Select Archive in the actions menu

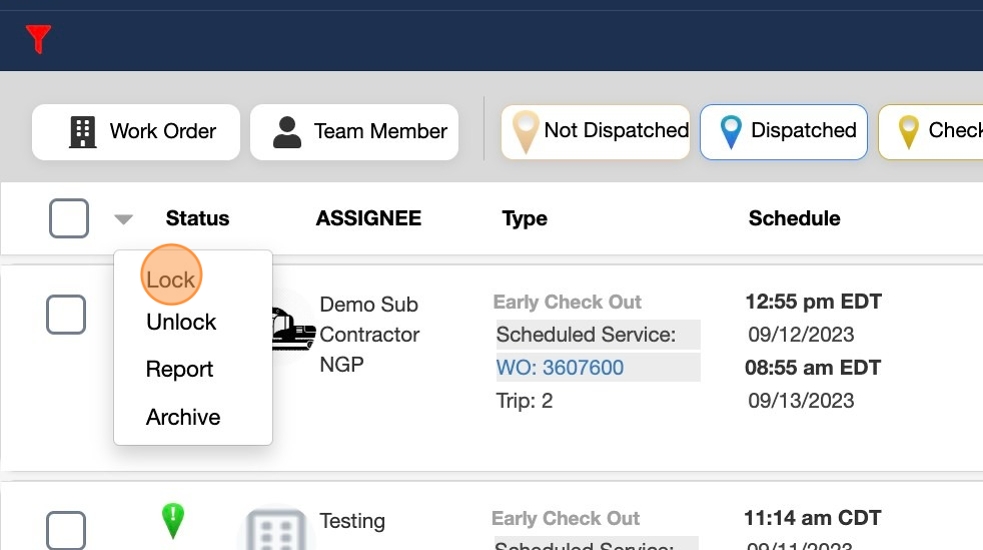183,417
